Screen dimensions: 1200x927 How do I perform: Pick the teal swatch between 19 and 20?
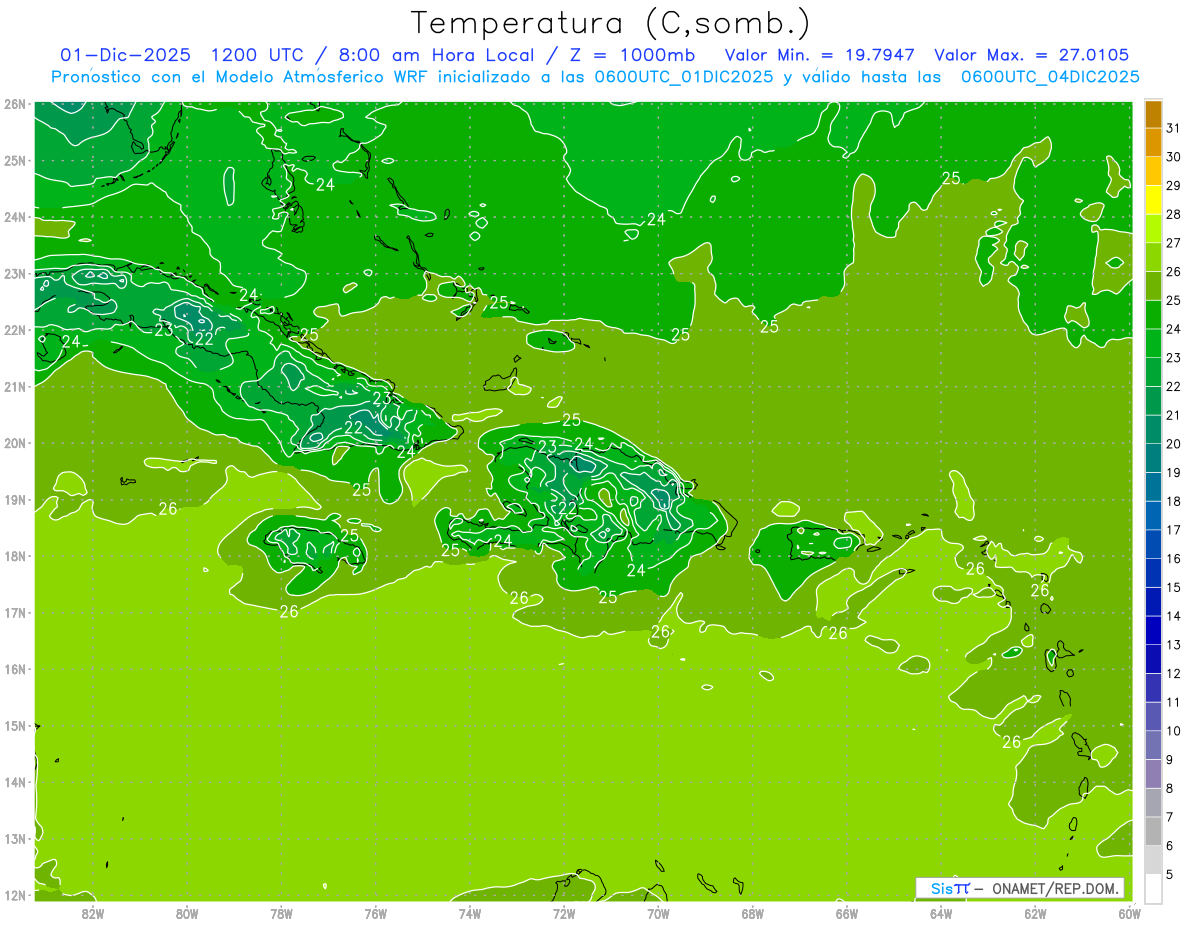[1153, 458]
